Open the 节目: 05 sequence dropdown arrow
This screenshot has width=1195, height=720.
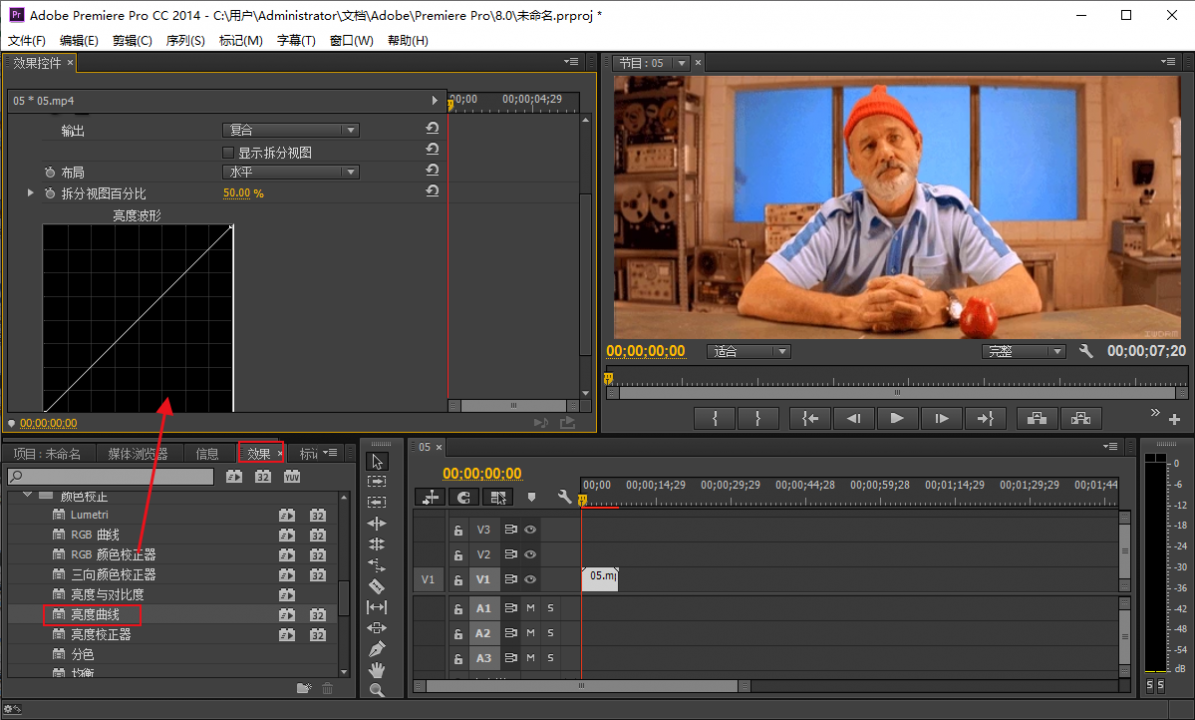pos(681,63)
